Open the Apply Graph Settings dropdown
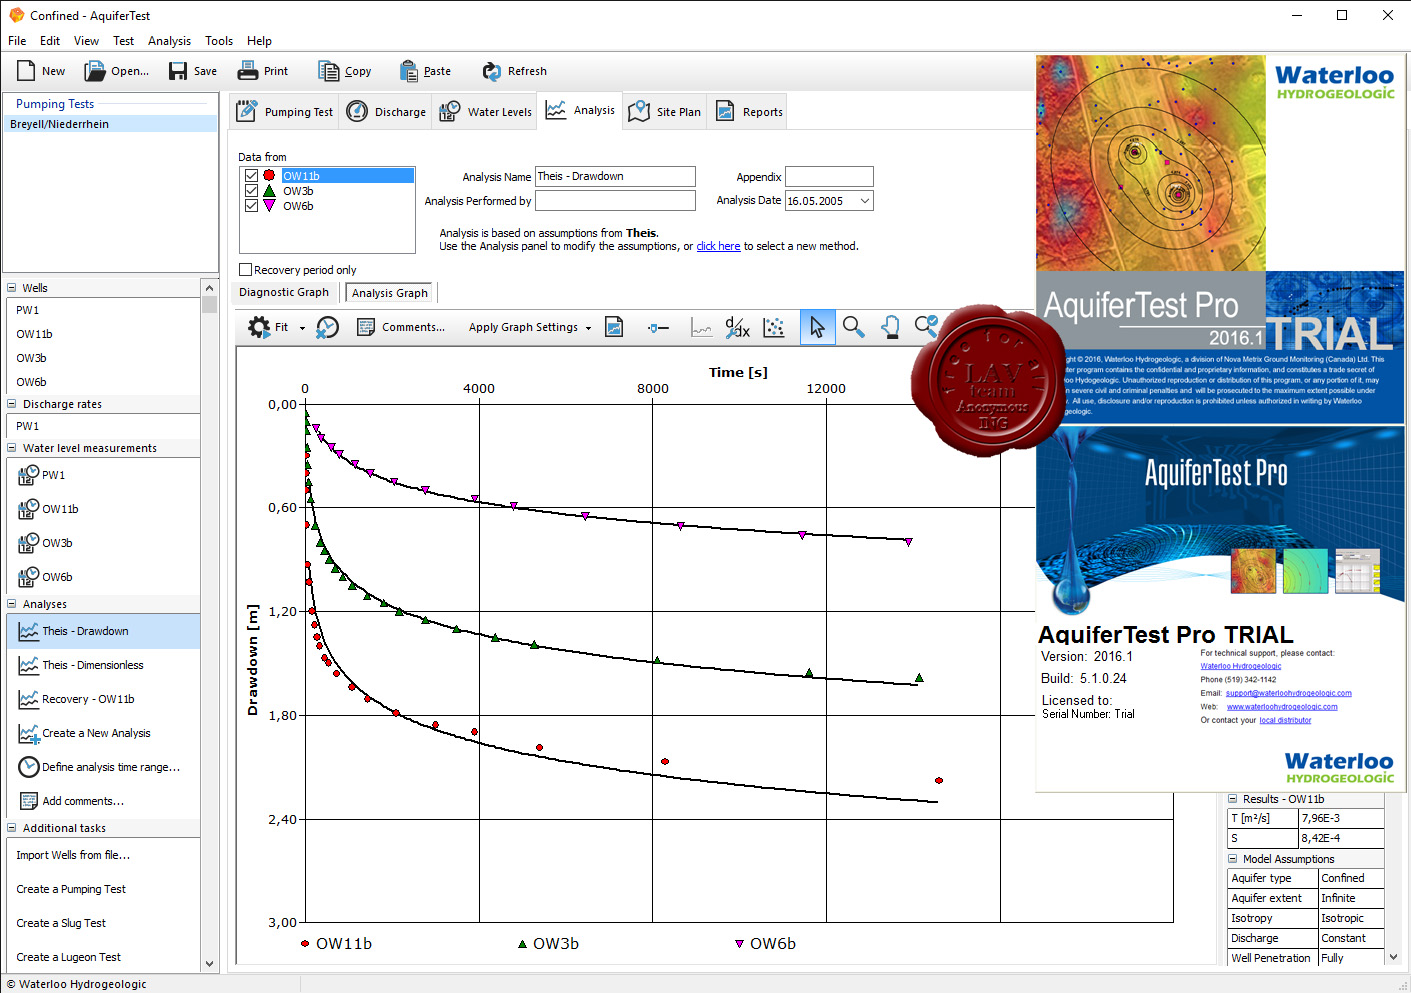 [588, 328]
